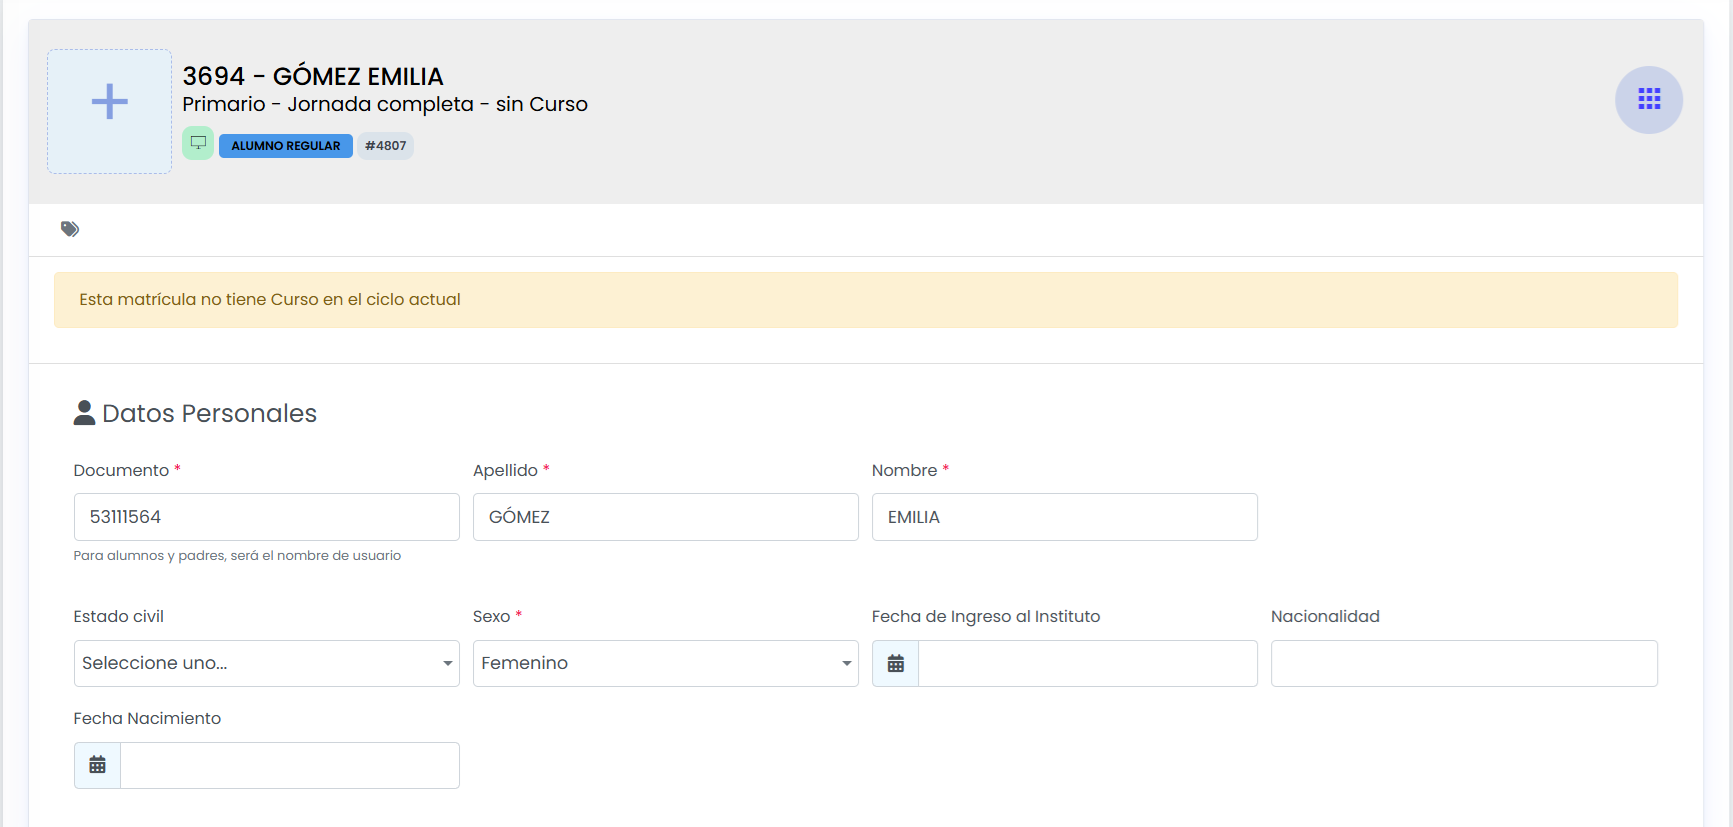The width and height of the screenshot is (1733, 827).
Task: Click the 'Datos Personales' heading
Action: point(209,413)
